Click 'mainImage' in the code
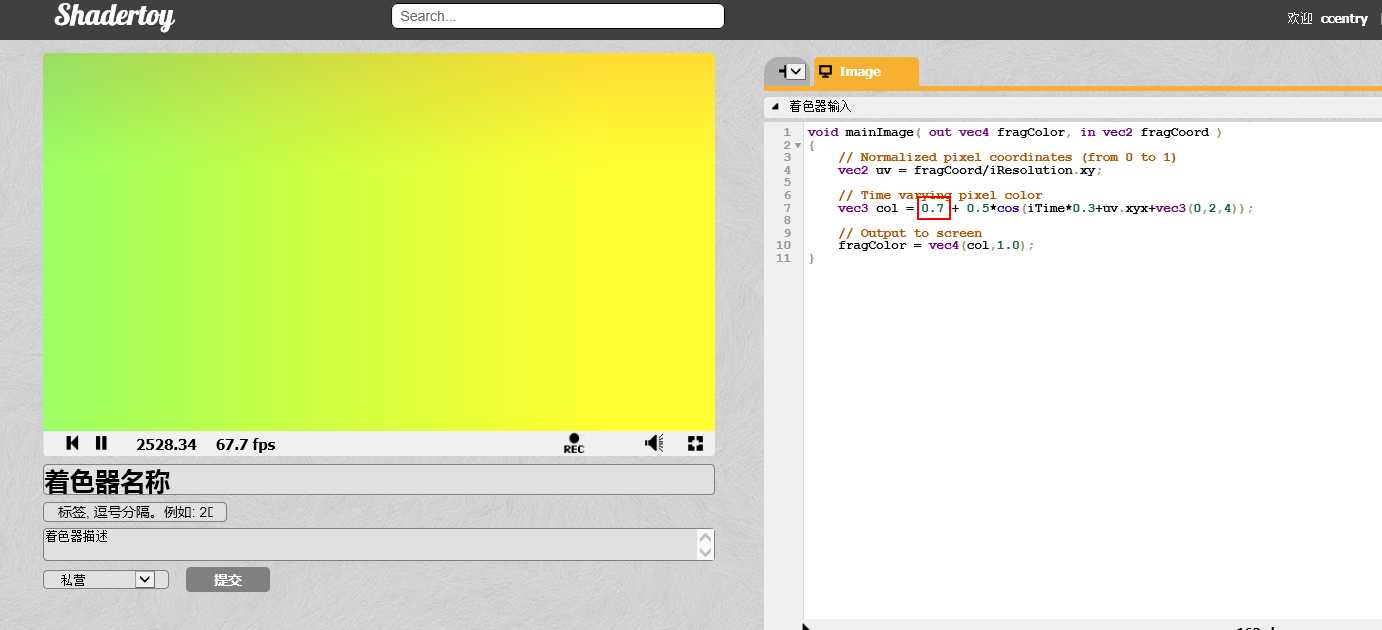The width and height of the screenshot is (1382, 630). click(x=880, y=132)
